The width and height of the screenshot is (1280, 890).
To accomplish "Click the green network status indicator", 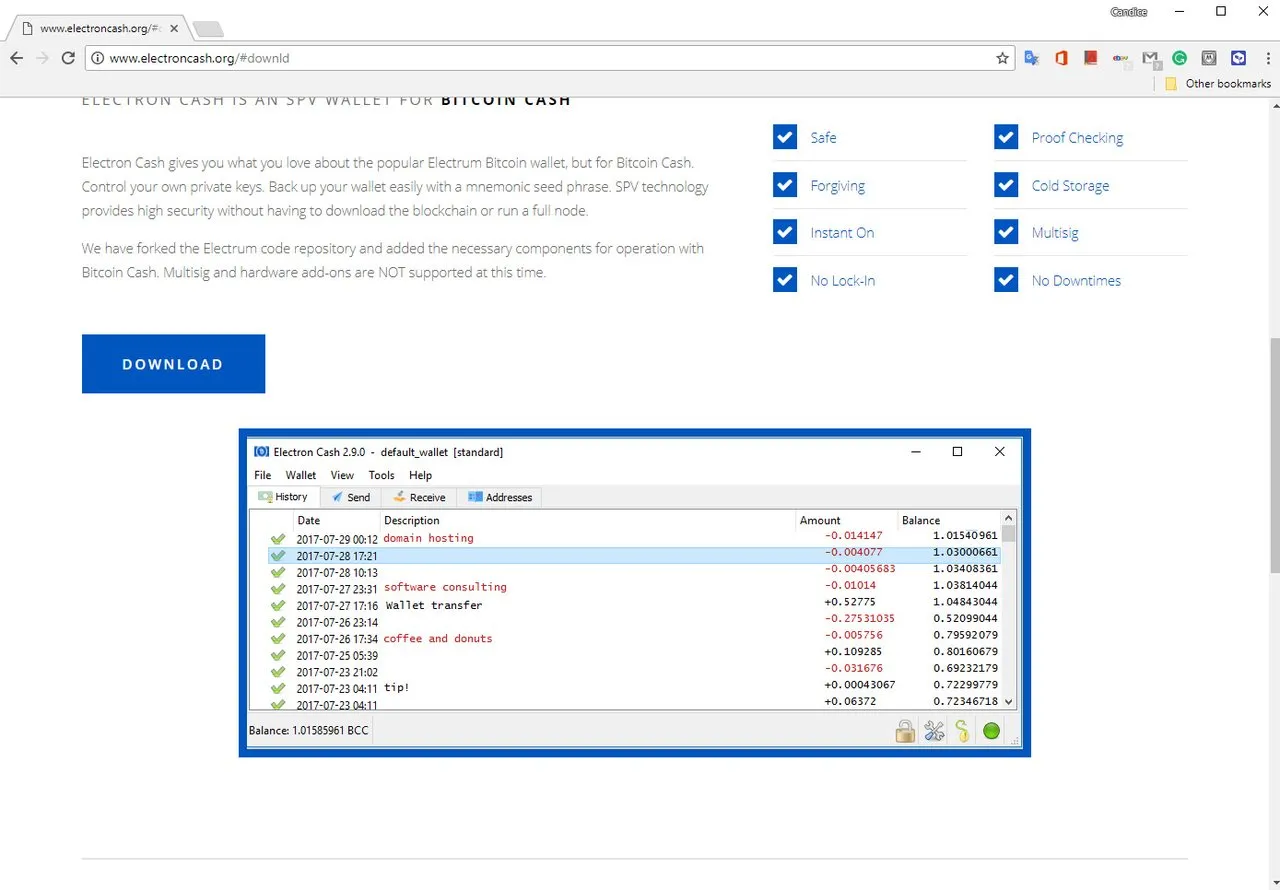I will [x=991, y=731].
